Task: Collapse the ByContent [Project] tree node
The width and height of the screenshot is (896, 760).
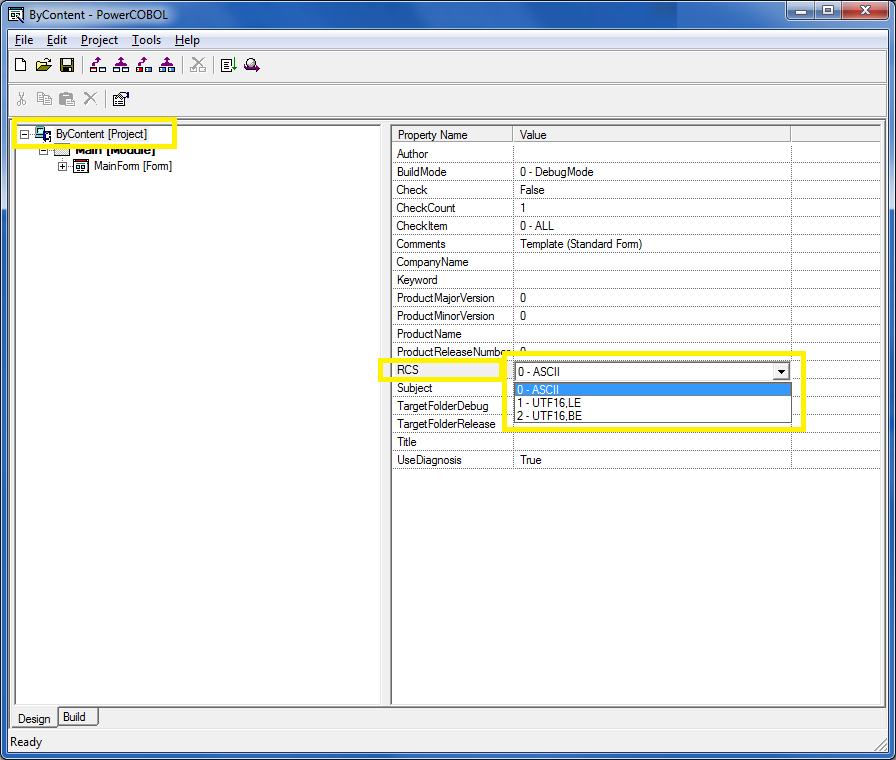Action: pyautogui.click(x=24, y=135)
